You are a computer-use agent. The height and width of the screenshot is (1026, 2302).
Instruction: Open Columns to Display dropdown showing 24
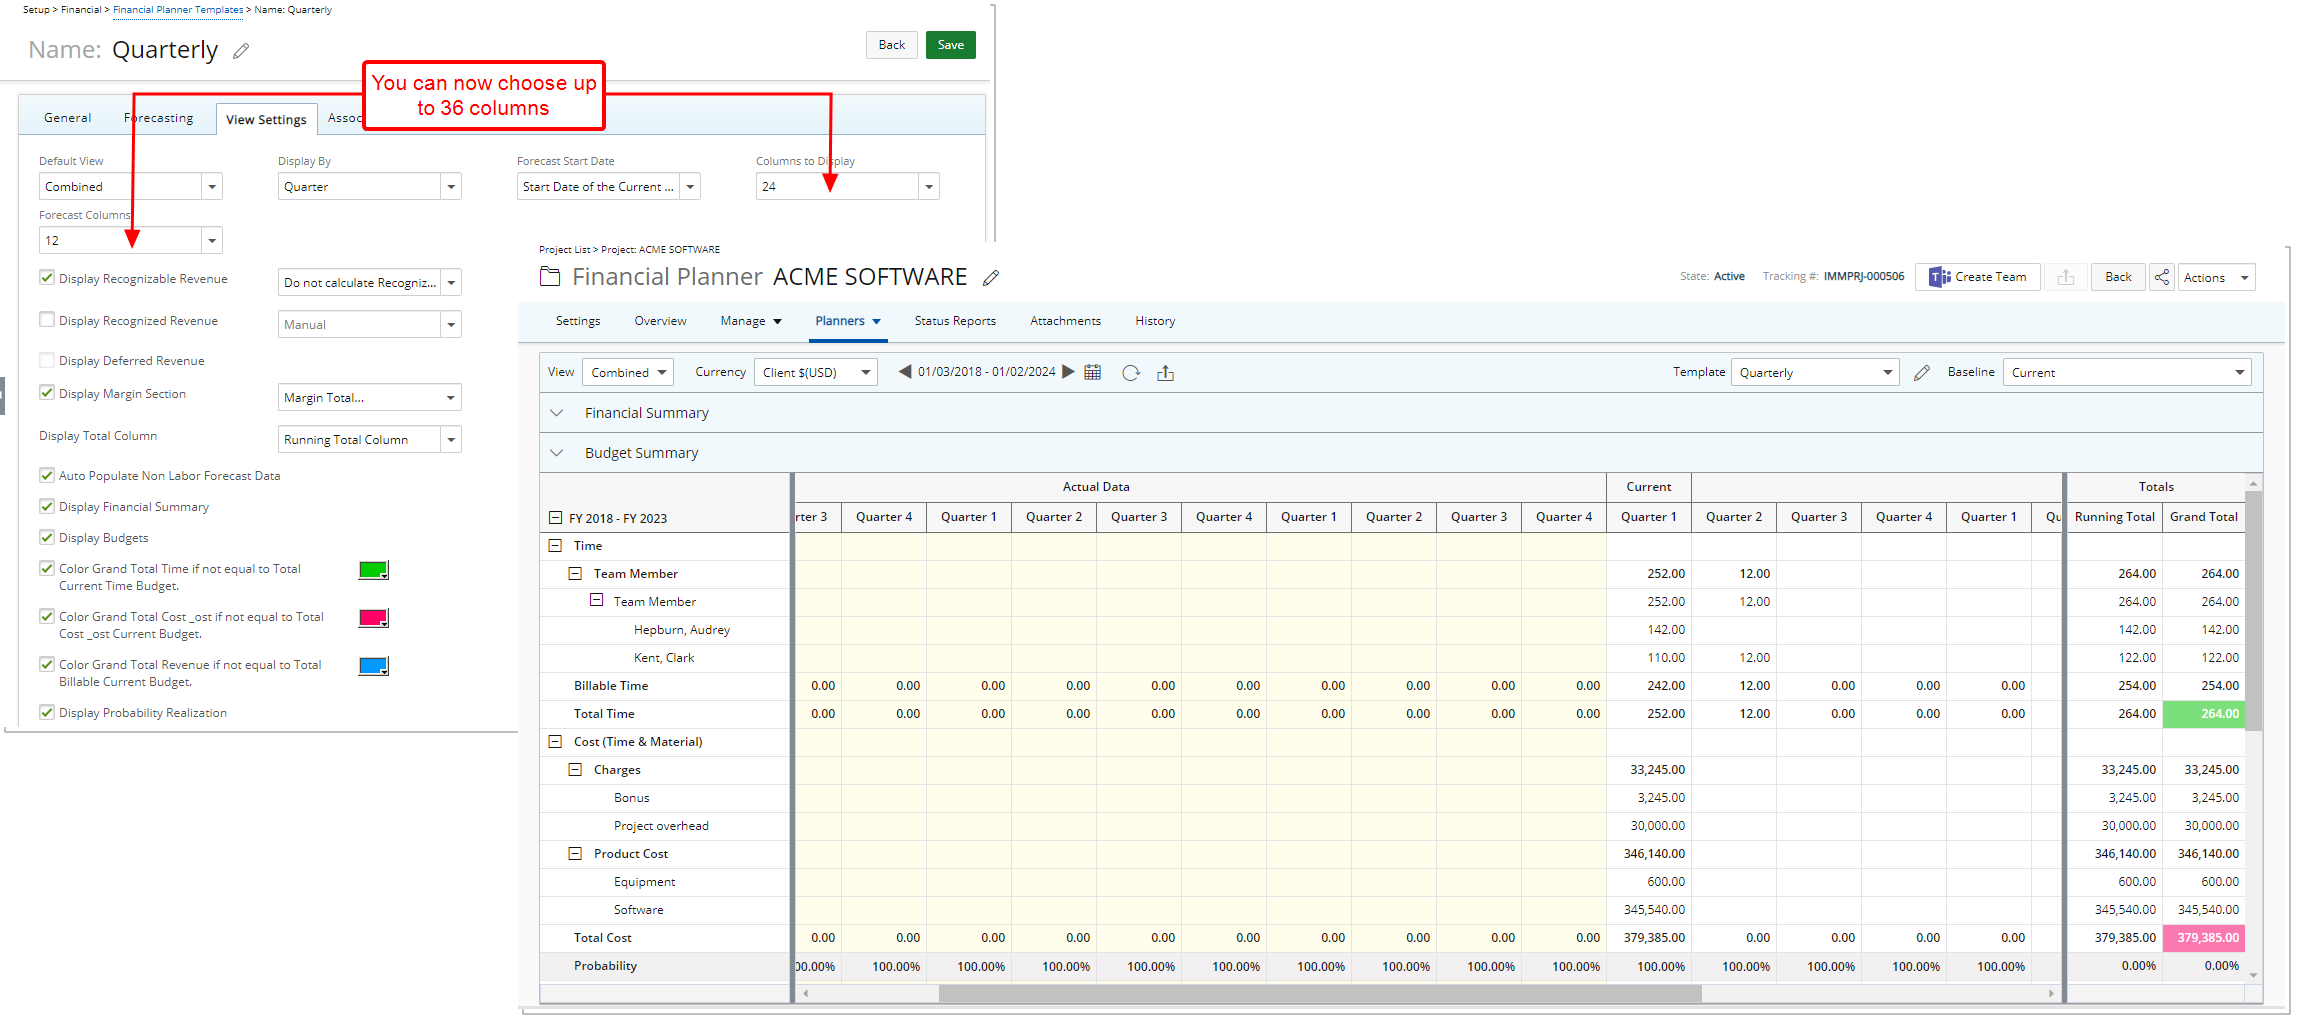pyautogui.click(x=847, y=187)
